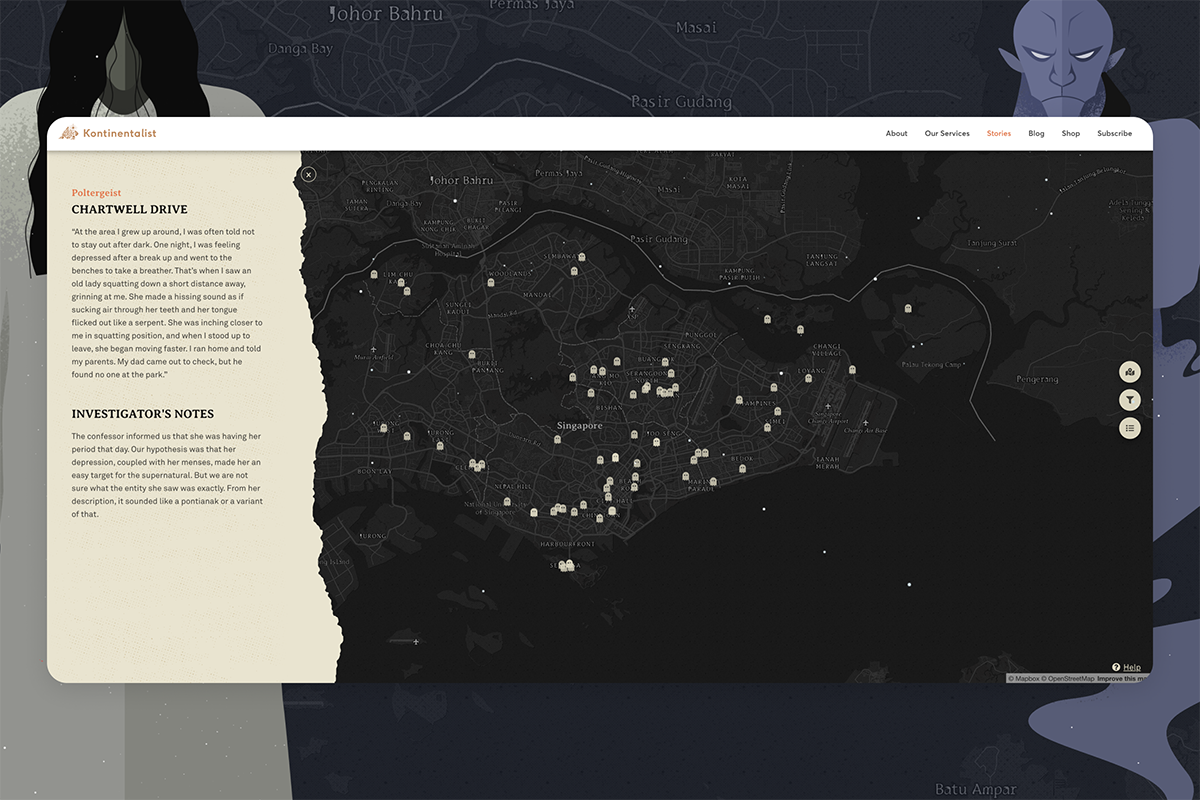Click Subscribe in the navigation bar
Viewport: 1200px width, 800px height.
[1115, 134]
